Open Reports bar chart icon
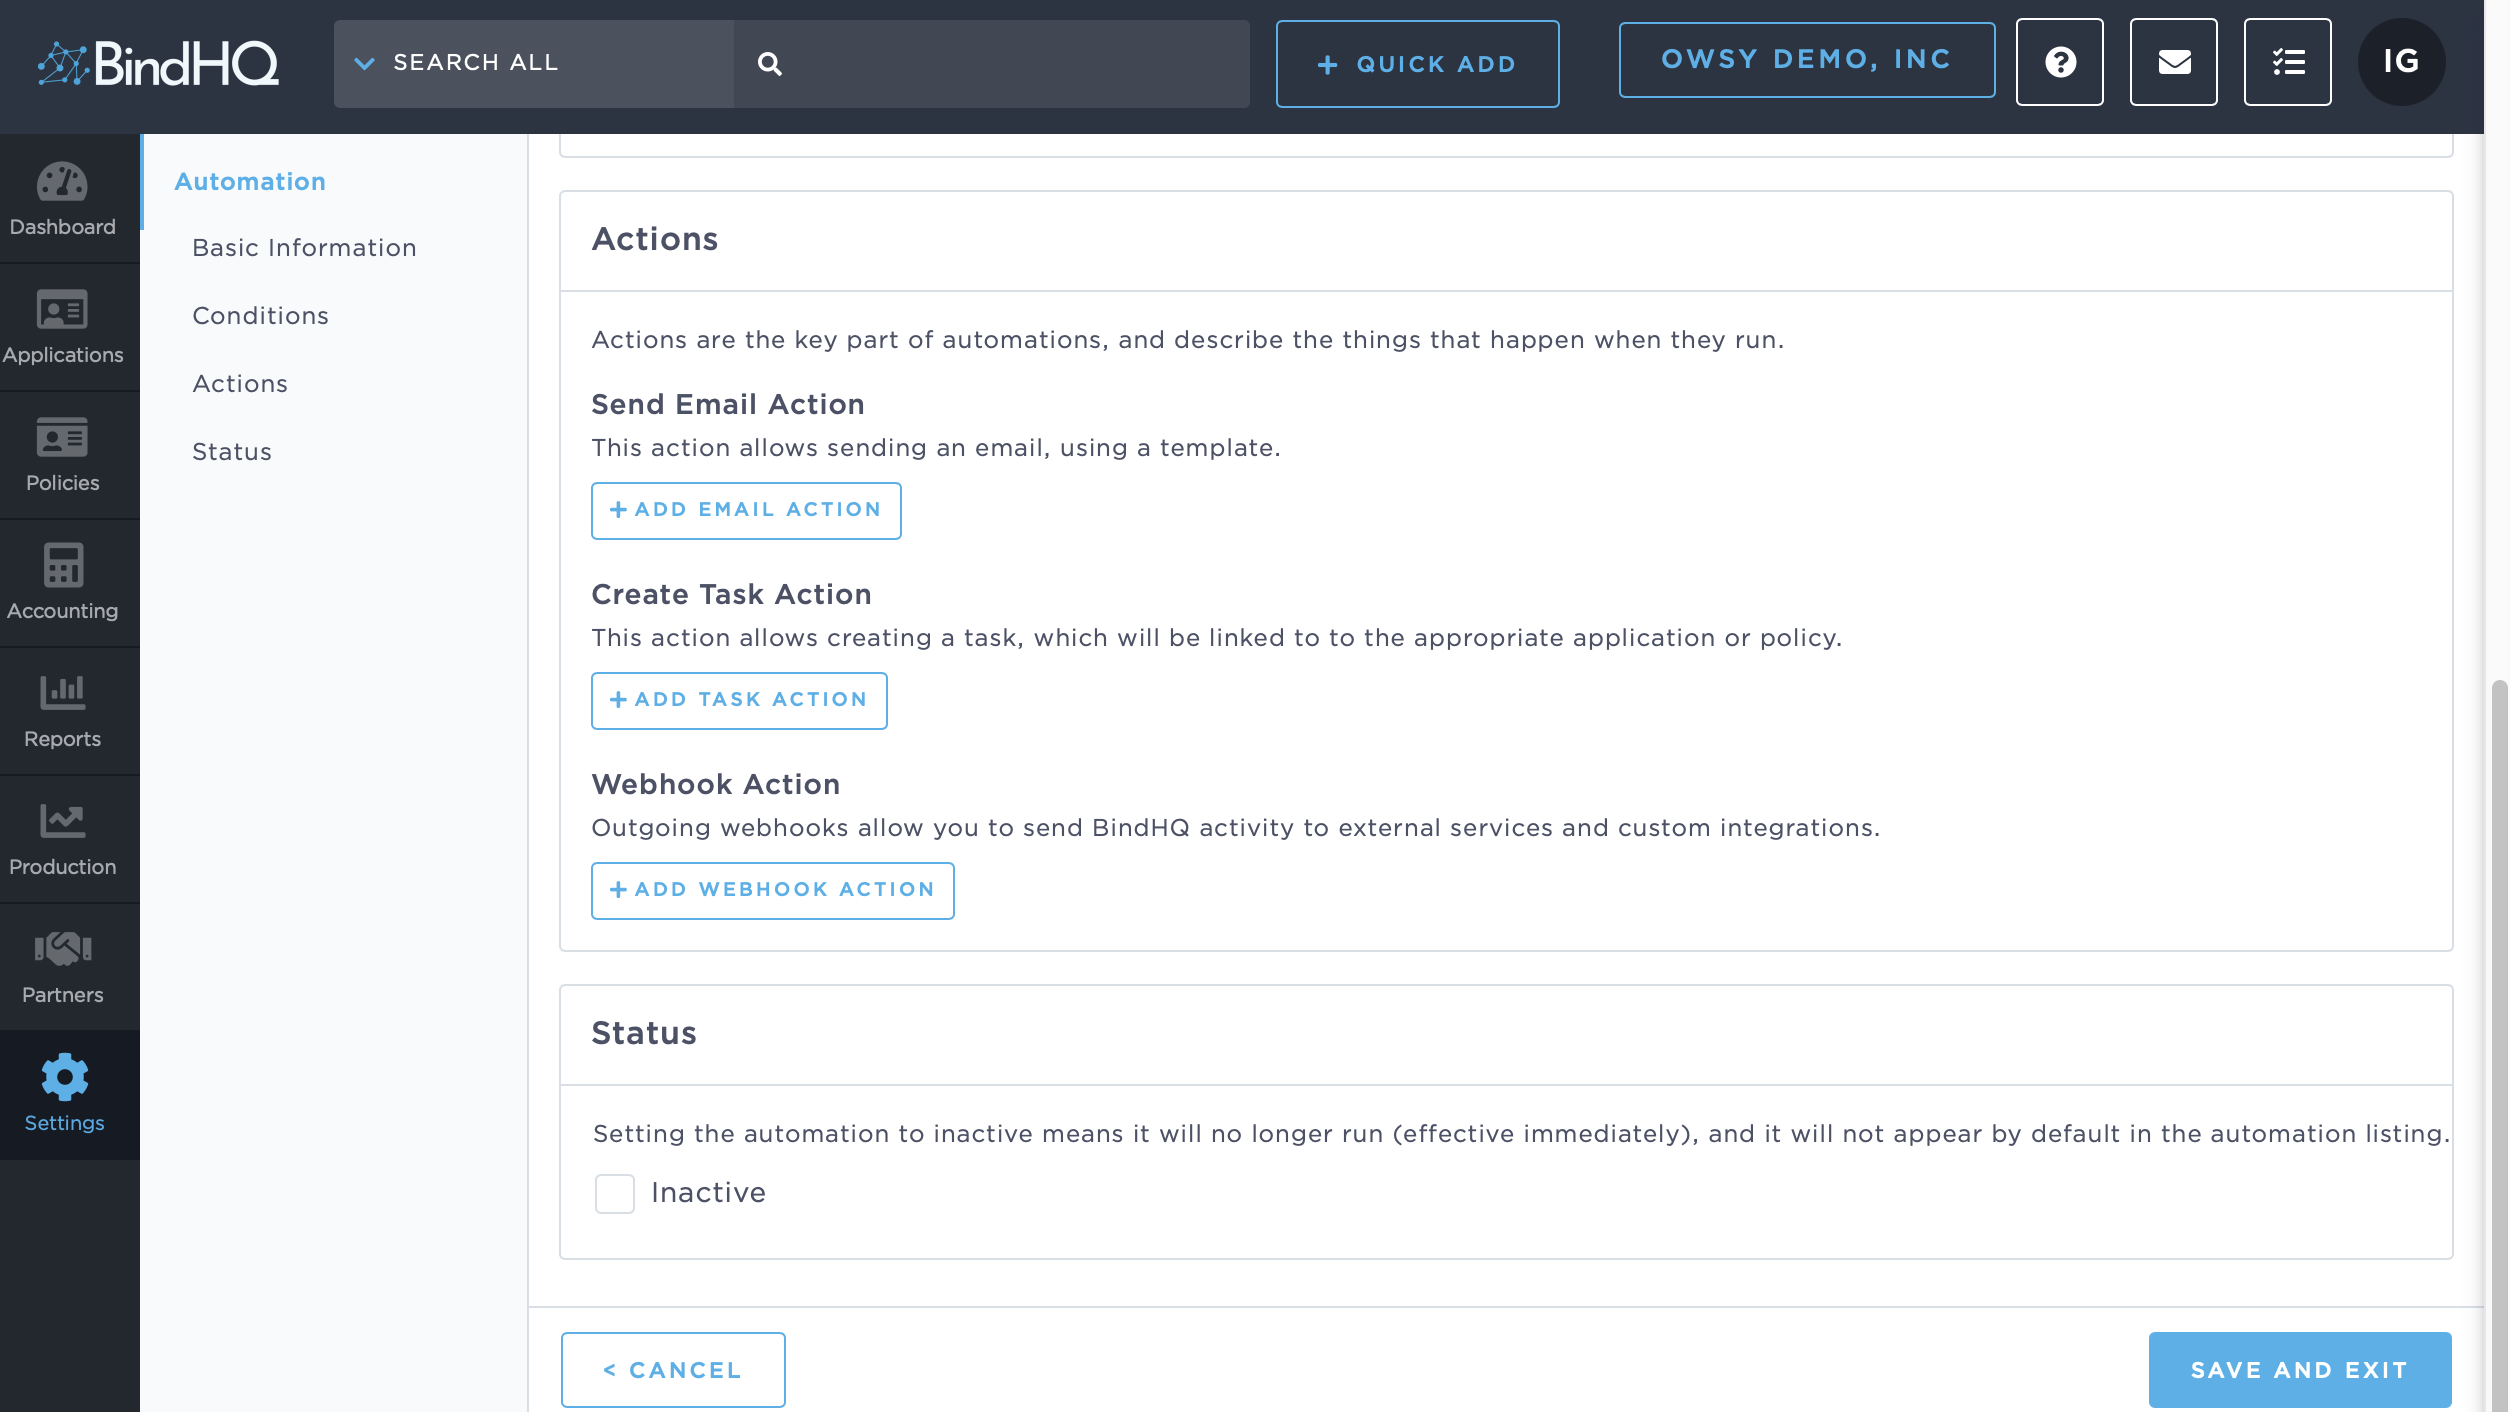Image resolution: width=2510 pixels, height=1412 pixels. point(62,693)
